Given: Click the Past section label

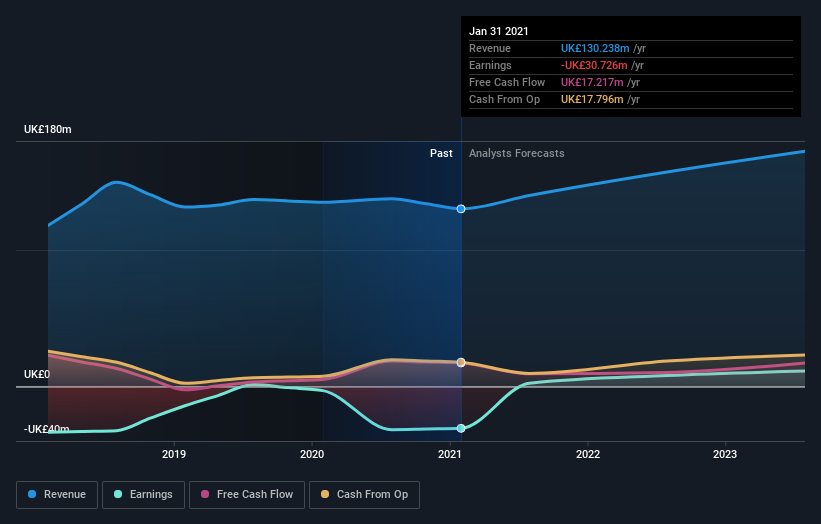Looking at the screenshot, I should (441, 153).
